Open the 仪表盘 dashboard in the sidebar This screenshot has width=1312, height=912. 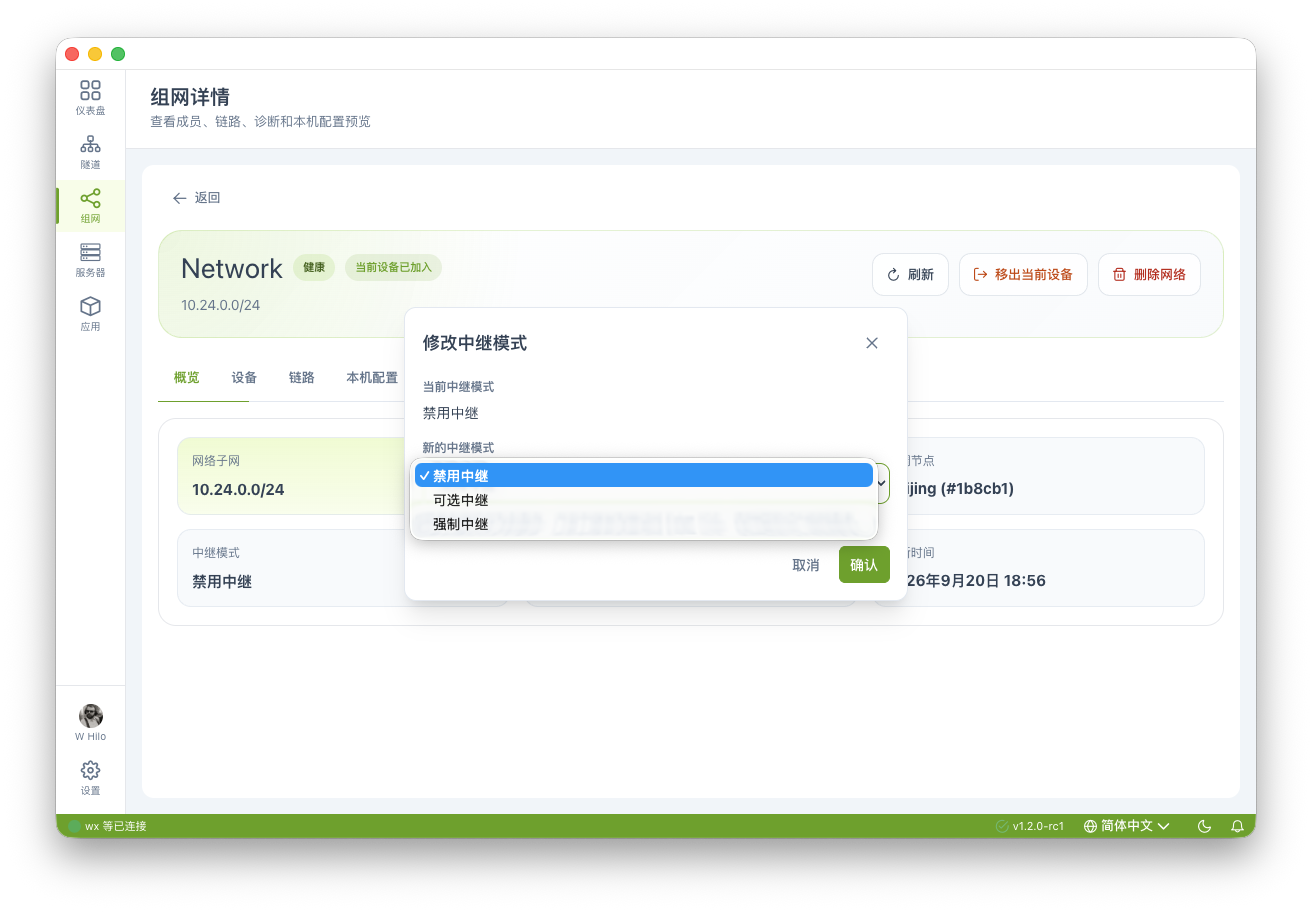tap(90, 98)
